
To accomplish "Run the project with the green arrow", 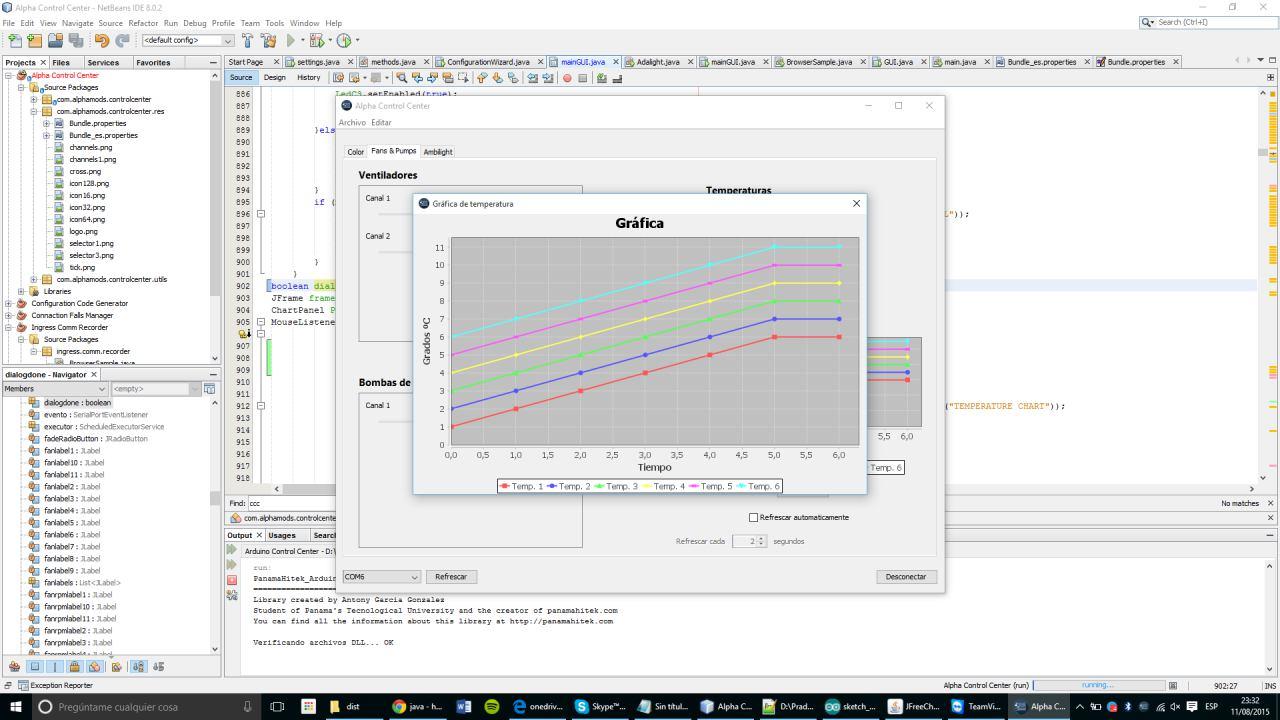I will (x=291, y=41).
